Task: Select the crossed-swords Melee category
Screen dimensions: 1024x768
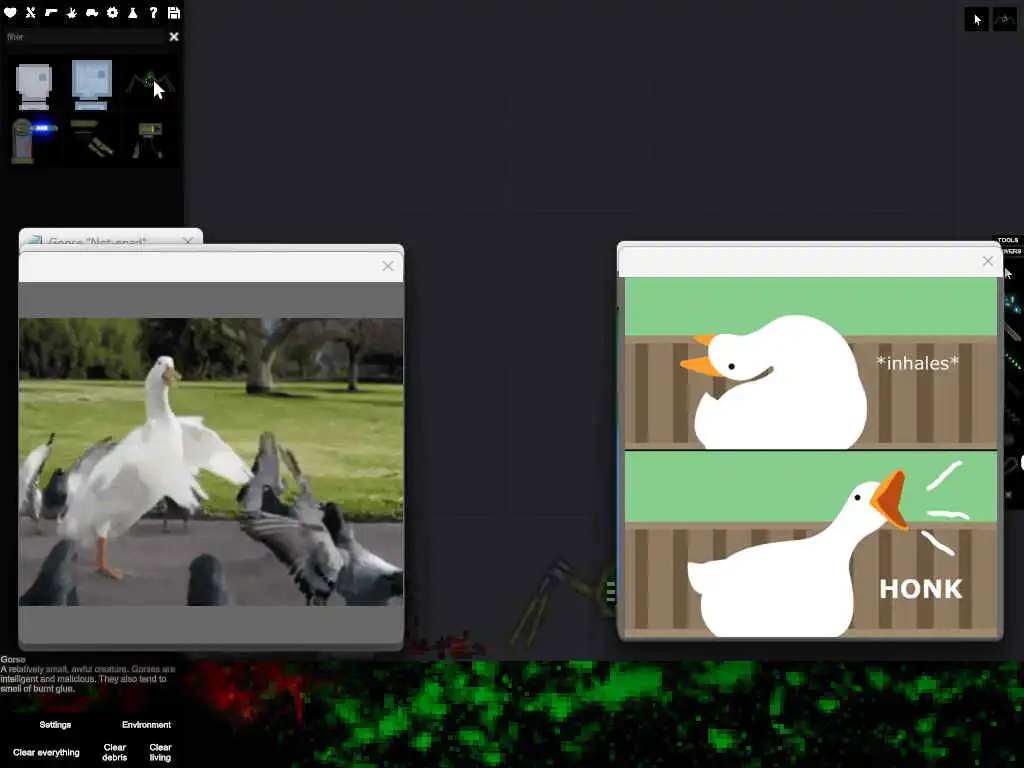Action: click(x=31, y=12)
